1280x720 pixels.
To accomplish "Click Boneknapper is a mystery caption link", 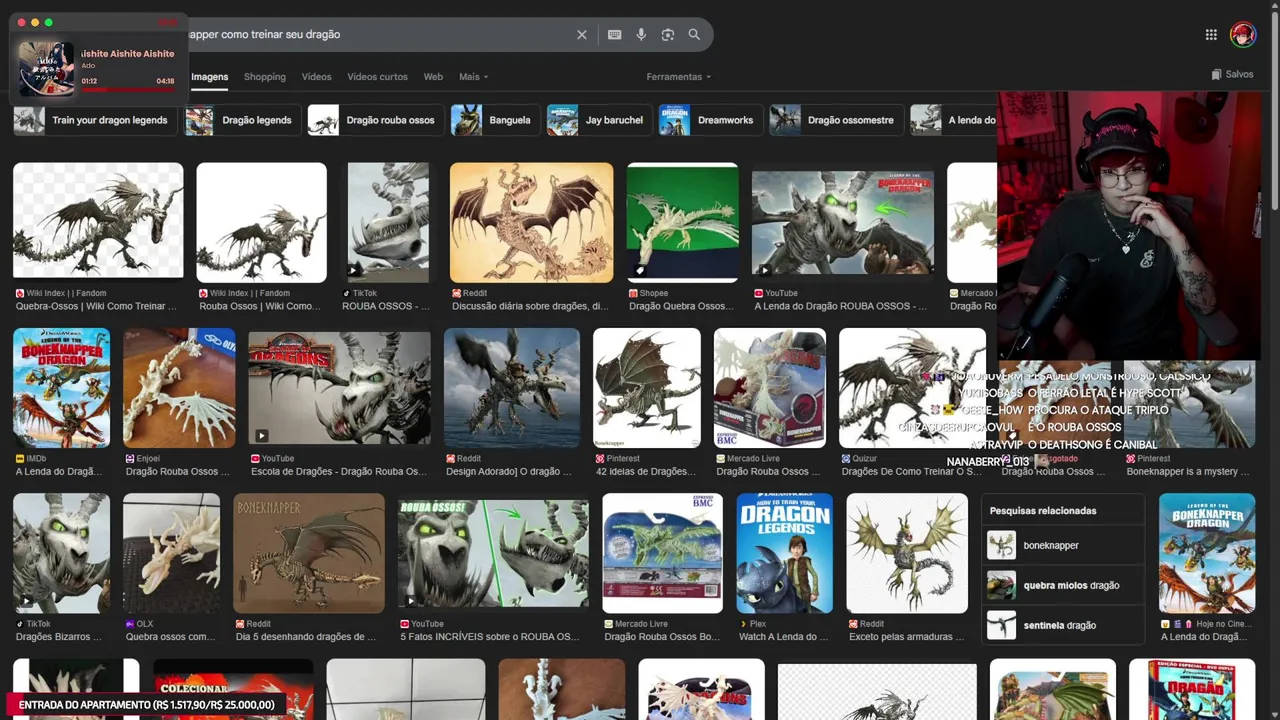I will pos(1188,471).
